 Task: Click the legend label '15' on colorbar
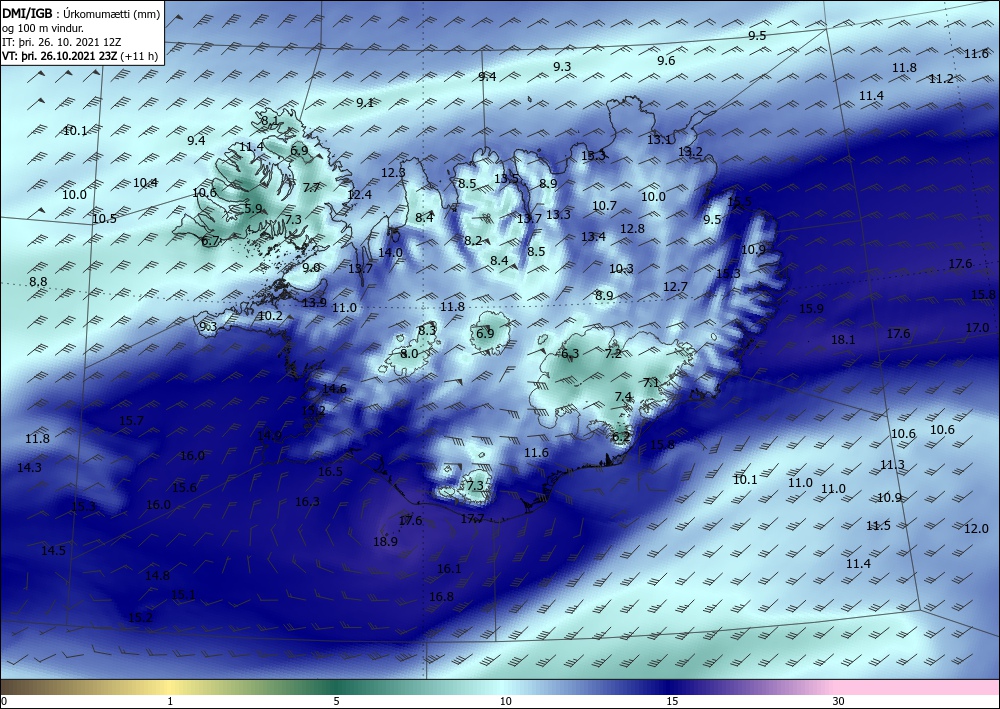(672, 701)
